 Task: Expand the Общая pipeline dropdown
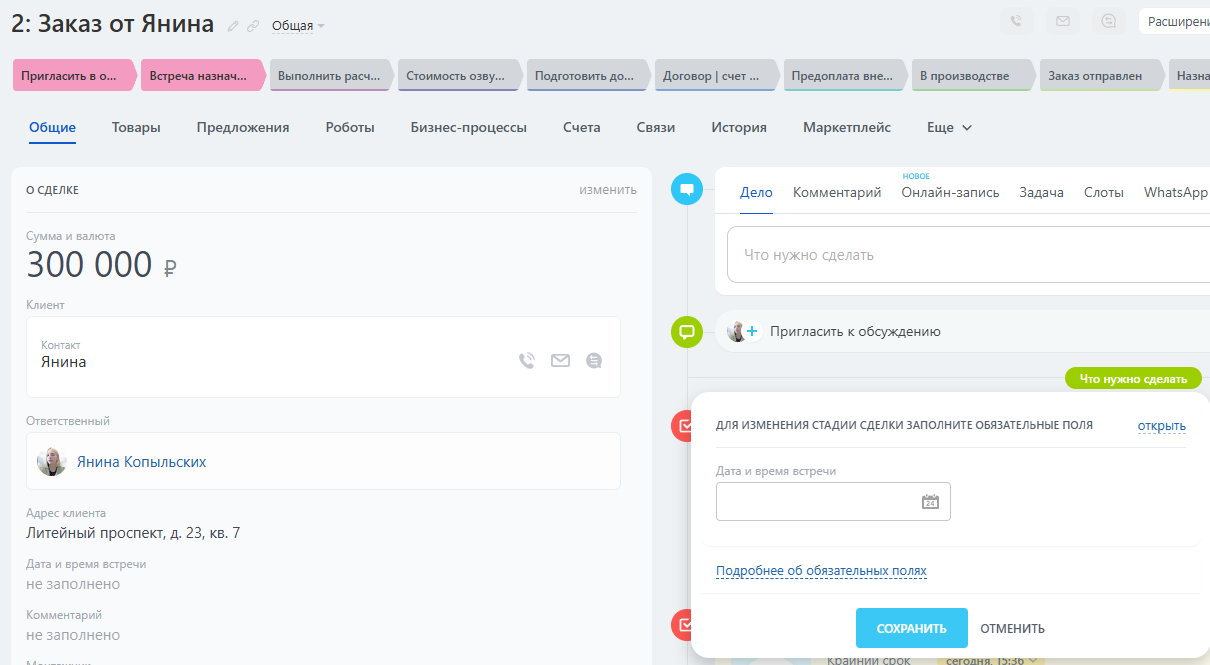tap(298, 26)
